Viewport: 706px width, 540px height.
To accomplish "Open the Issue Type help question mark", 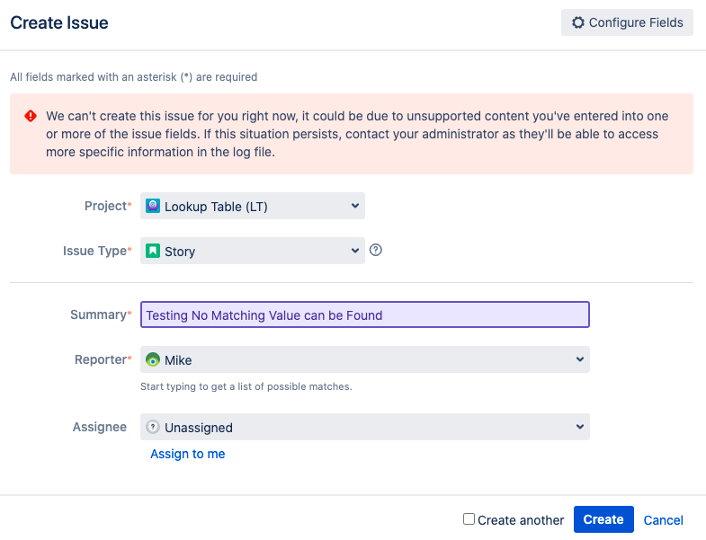I will (376, 250).
